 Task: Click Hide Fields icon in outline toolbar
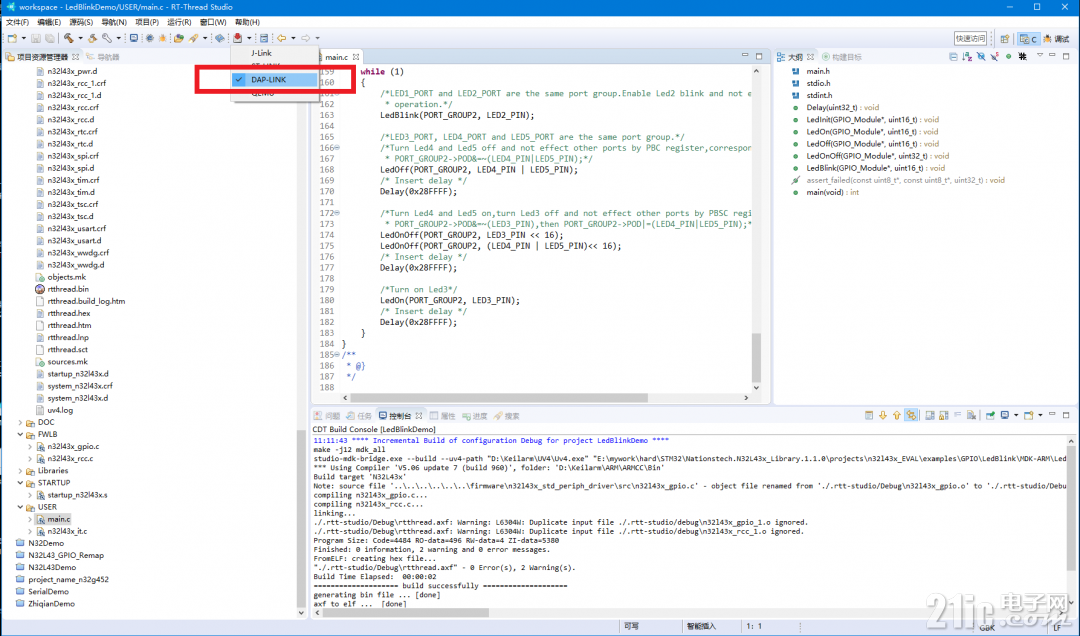point(981,57)
